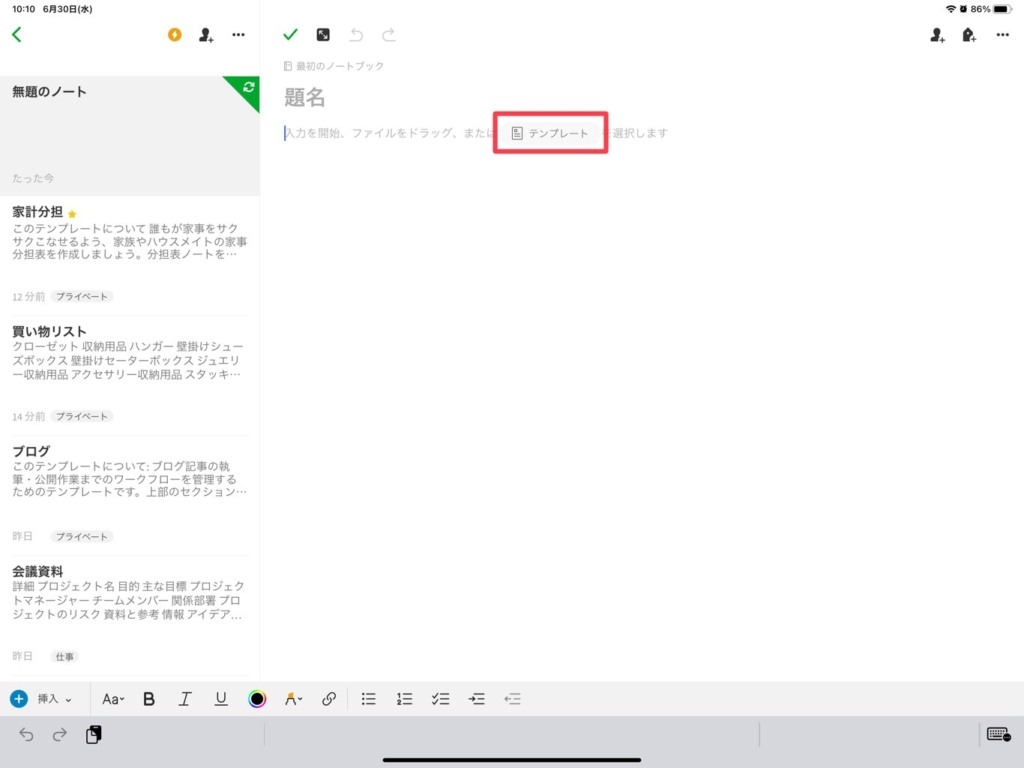Viewport: 1024px width, 768px height.
Task: Toggle bold formatting
Action: pyautogui.click(x=149, y=699)
